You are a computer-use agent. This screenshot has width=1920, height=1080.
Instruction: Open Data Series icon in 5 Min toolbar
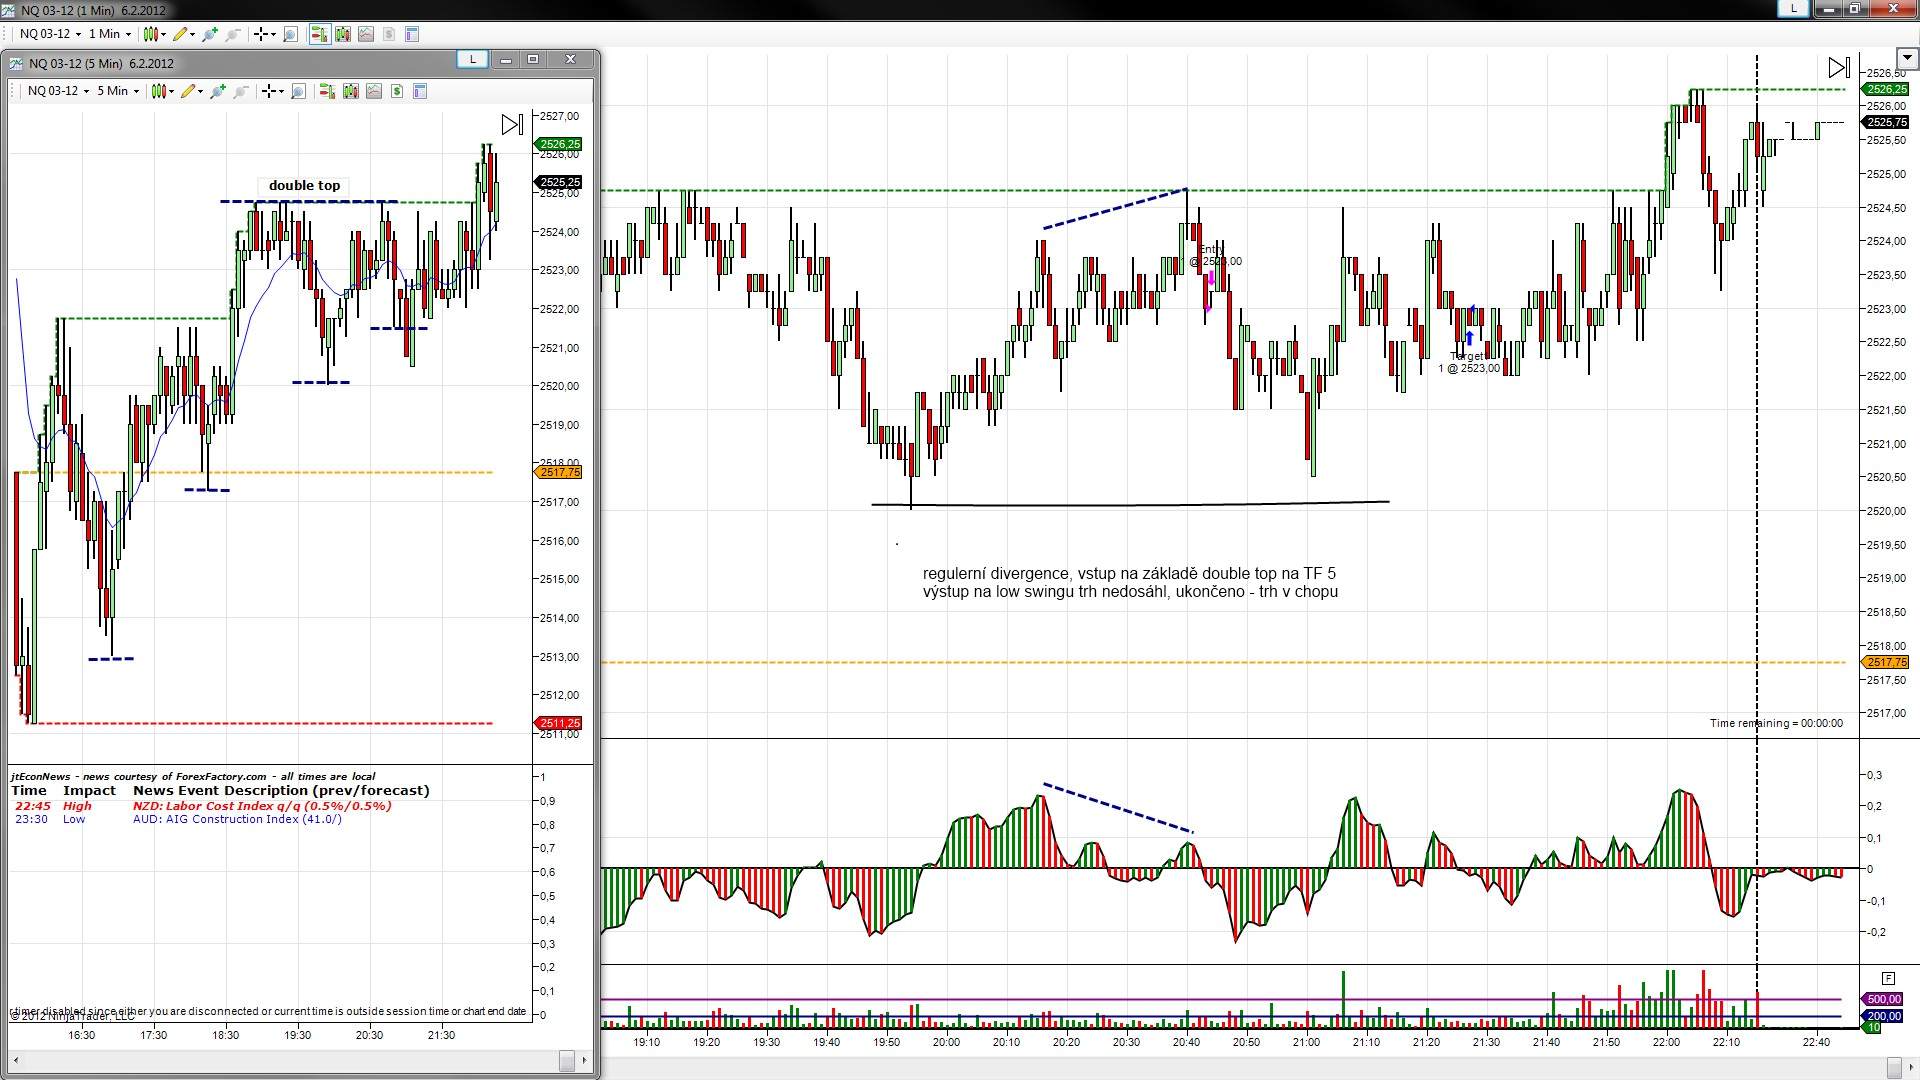[x=350, y=91]
